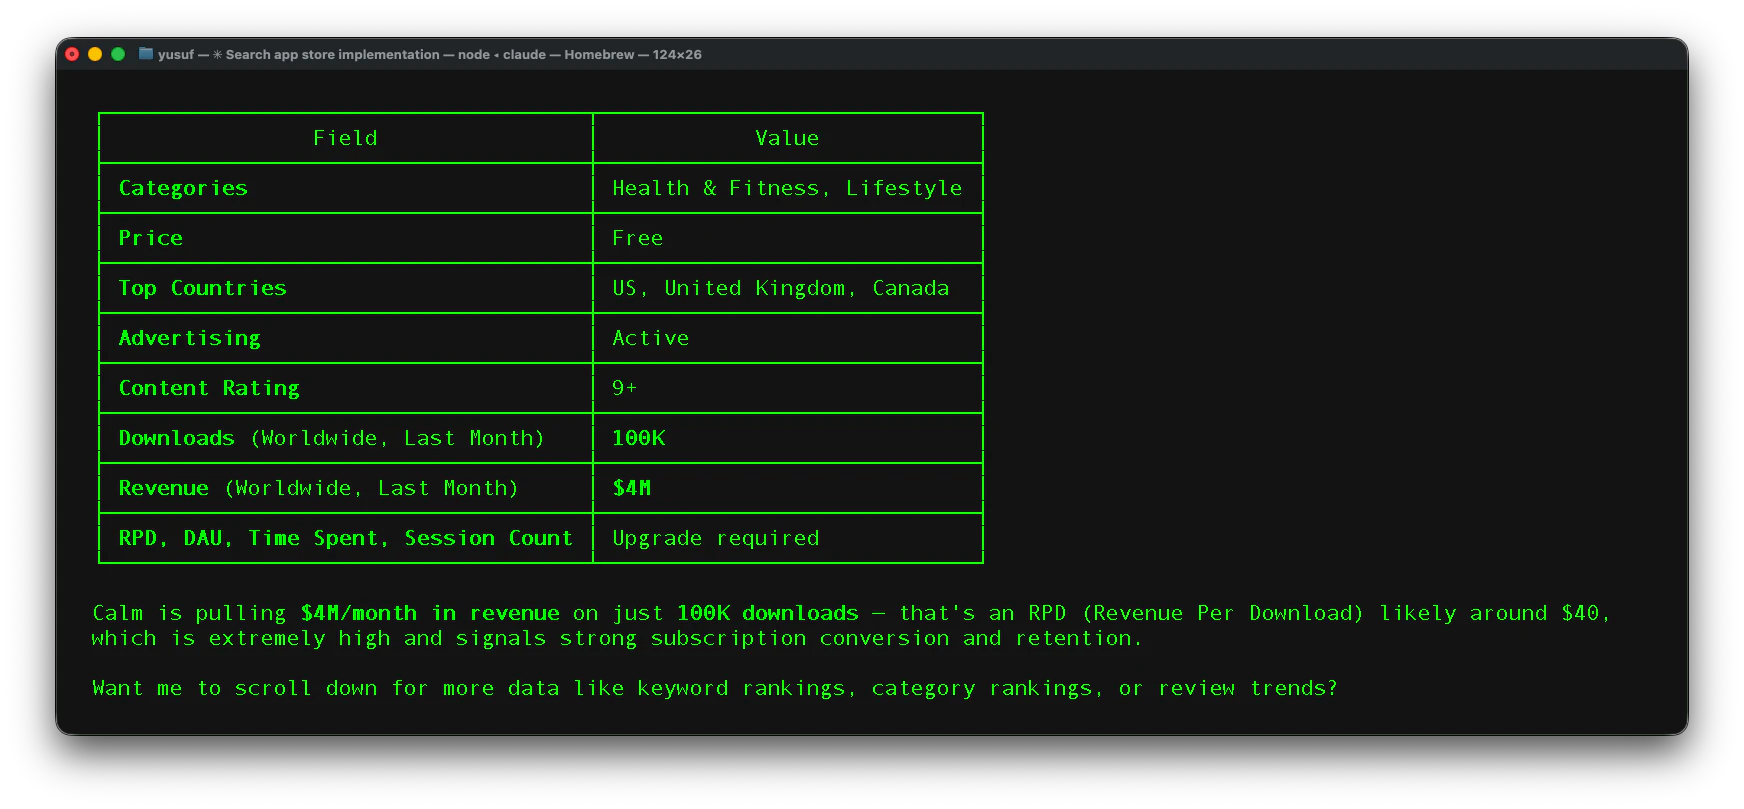This screenshot has width=1744, height=809.
Task: Click the 'Want me to scroll down' question
Action: (715, 688)
